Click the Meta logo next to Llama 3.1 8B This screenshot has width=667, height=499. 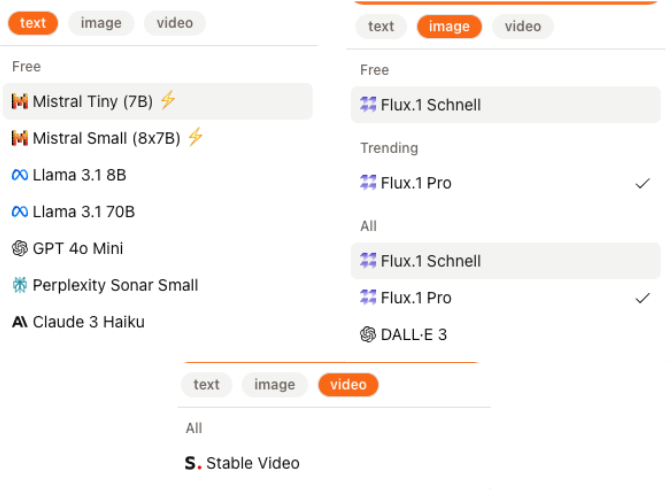[20, 175]
